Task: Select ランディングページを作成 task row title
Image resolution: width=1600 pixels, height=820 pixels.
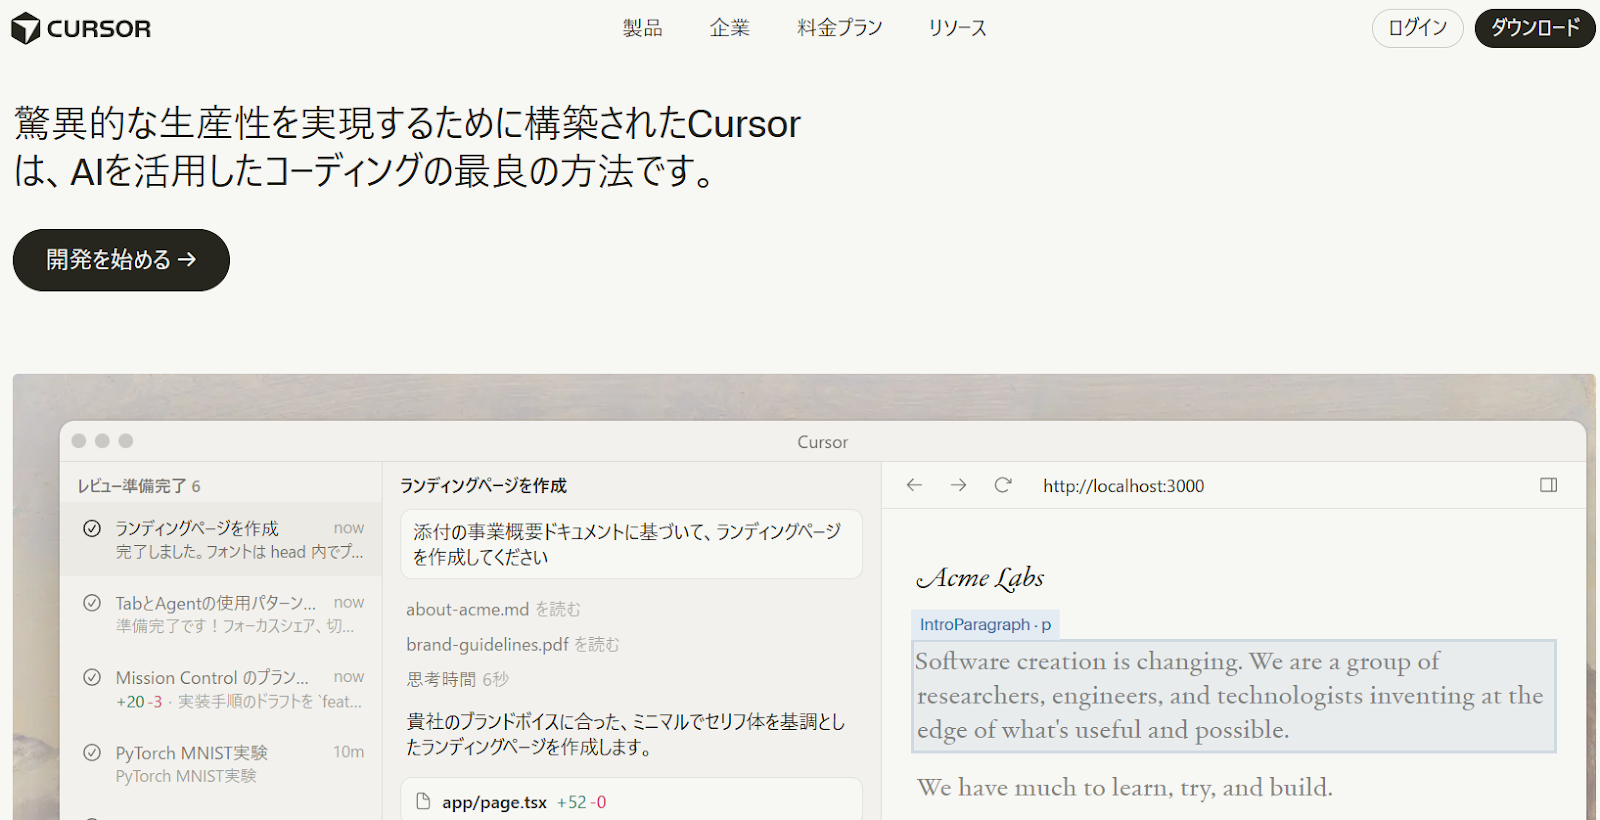Action: click(197, 528)
